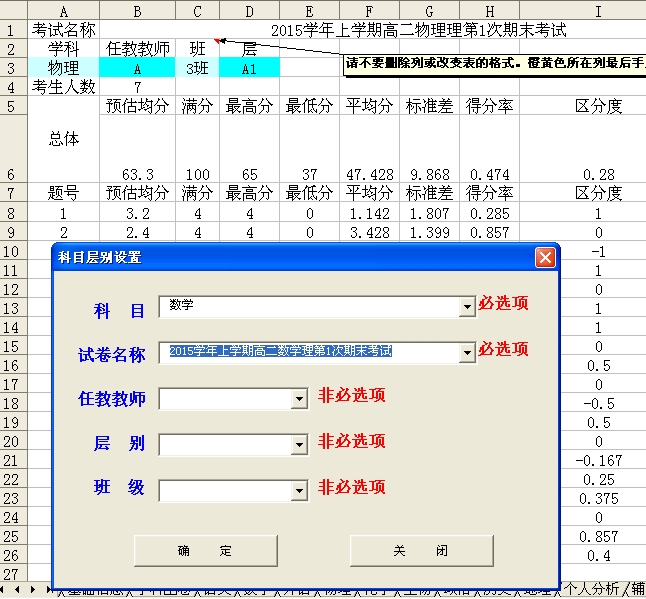Select the cyan cell A1 under 层

point(249,68)
